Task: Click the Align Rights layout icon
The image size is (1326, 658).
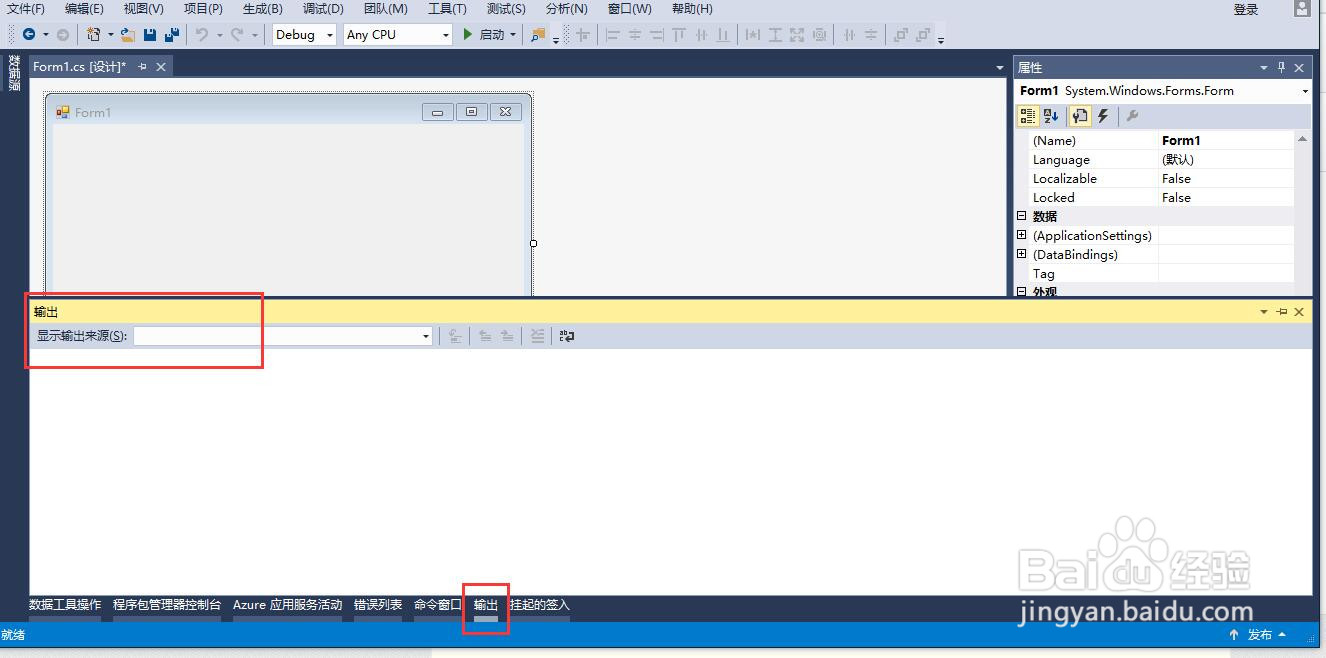Action: (x=657, y=34)
